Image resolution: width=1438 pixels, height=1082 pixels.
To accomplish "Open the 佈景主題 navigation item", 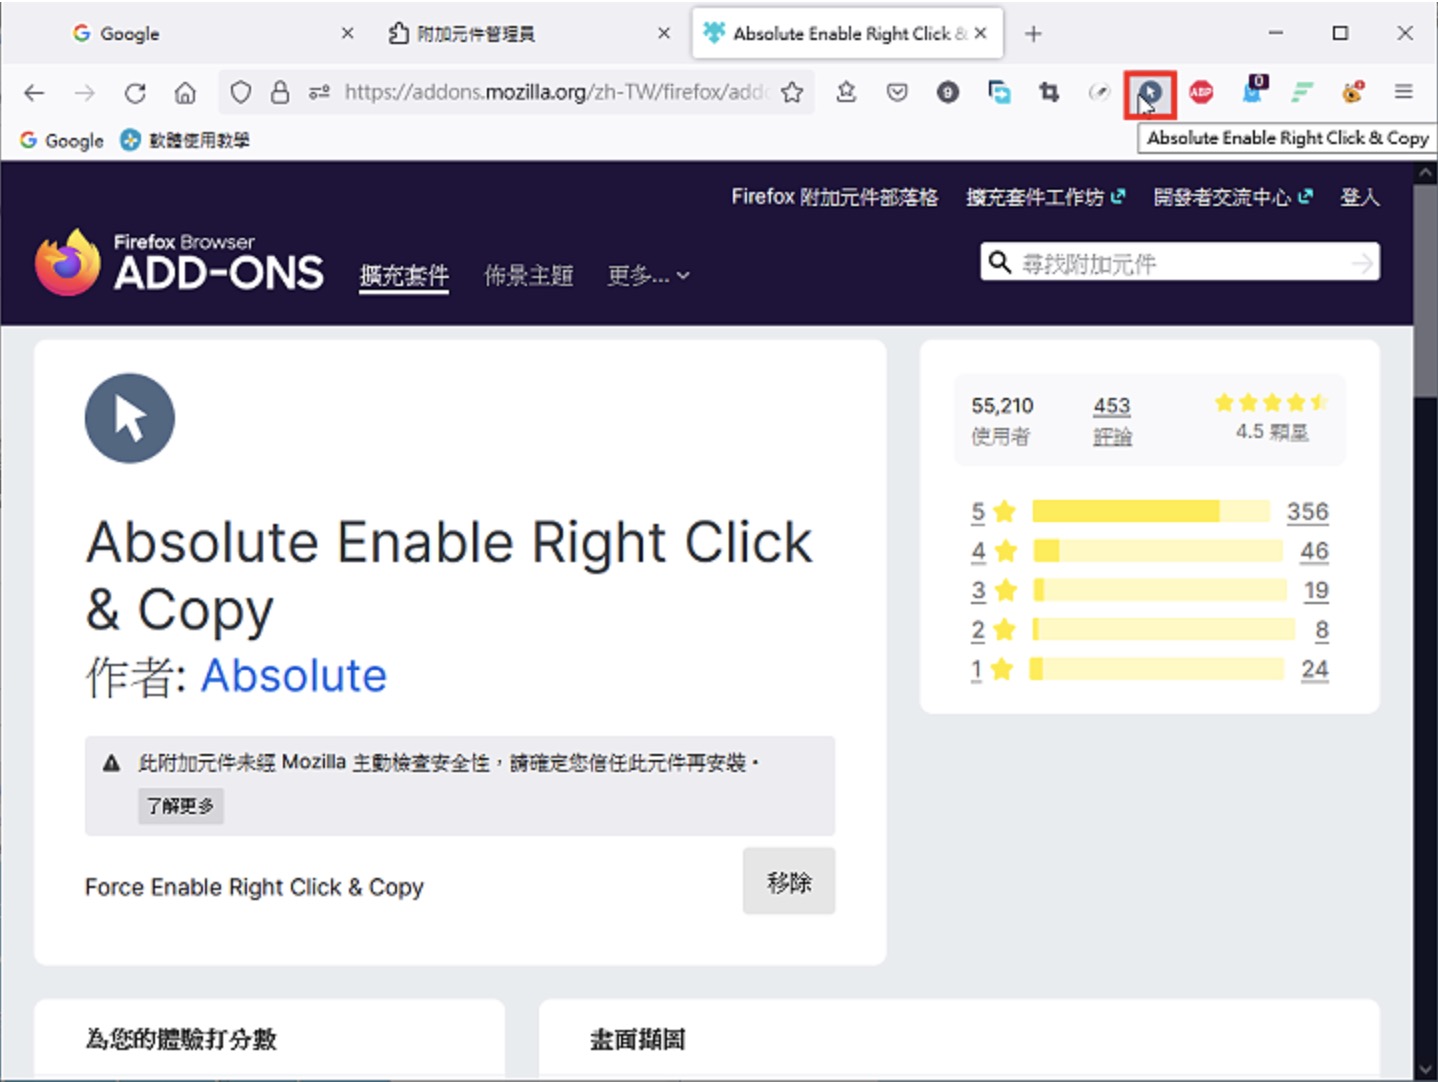I will 528,276.
